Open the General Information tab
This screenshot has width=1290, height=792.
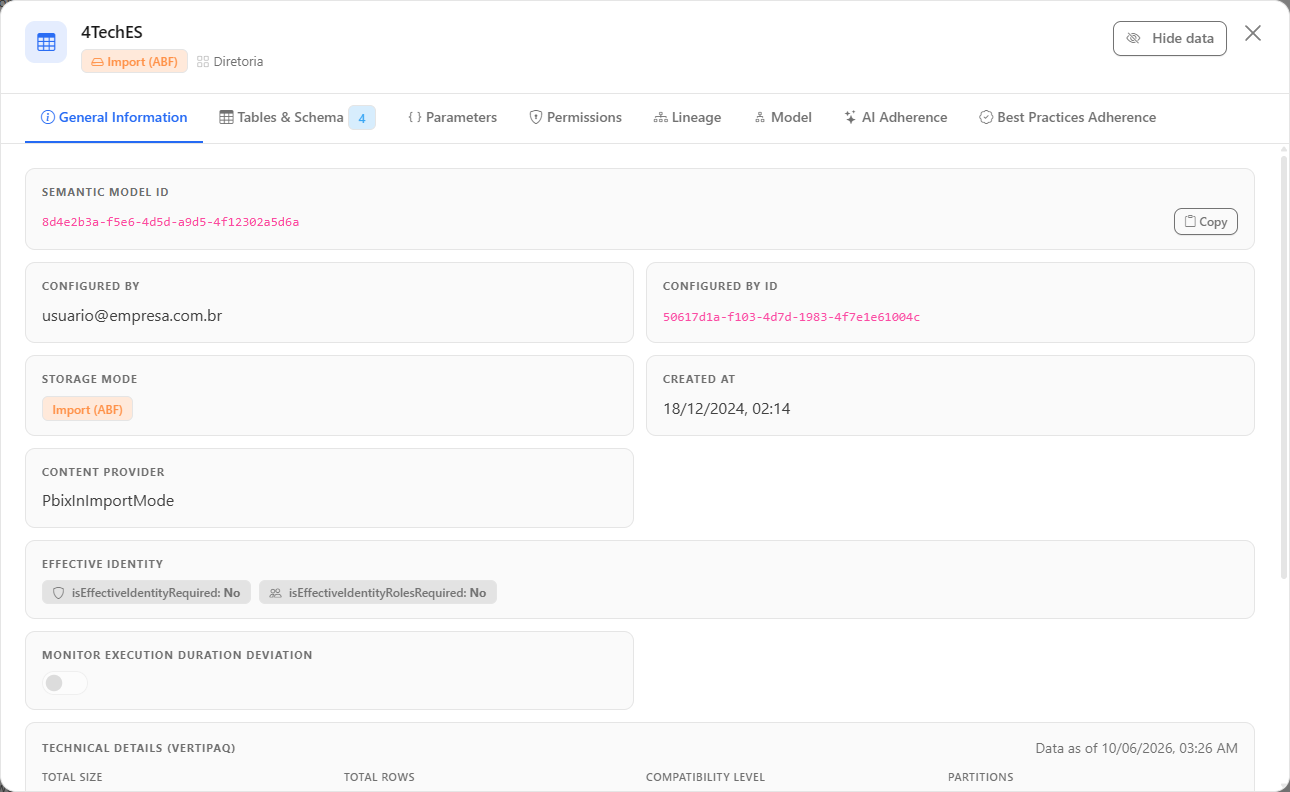coord(114,117)
